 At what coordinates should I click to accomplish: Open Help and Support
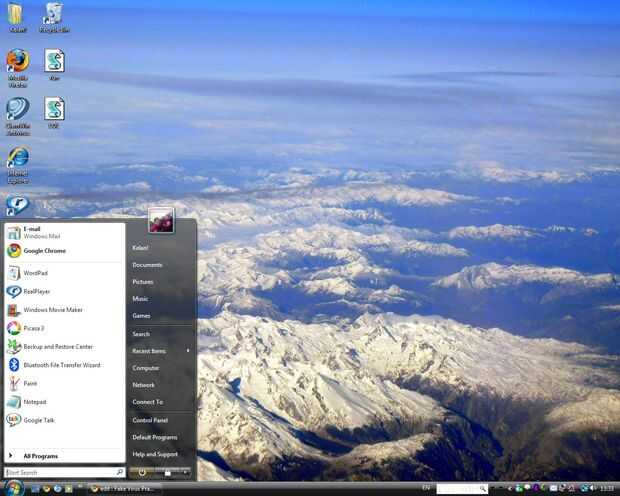coord(155,454)
